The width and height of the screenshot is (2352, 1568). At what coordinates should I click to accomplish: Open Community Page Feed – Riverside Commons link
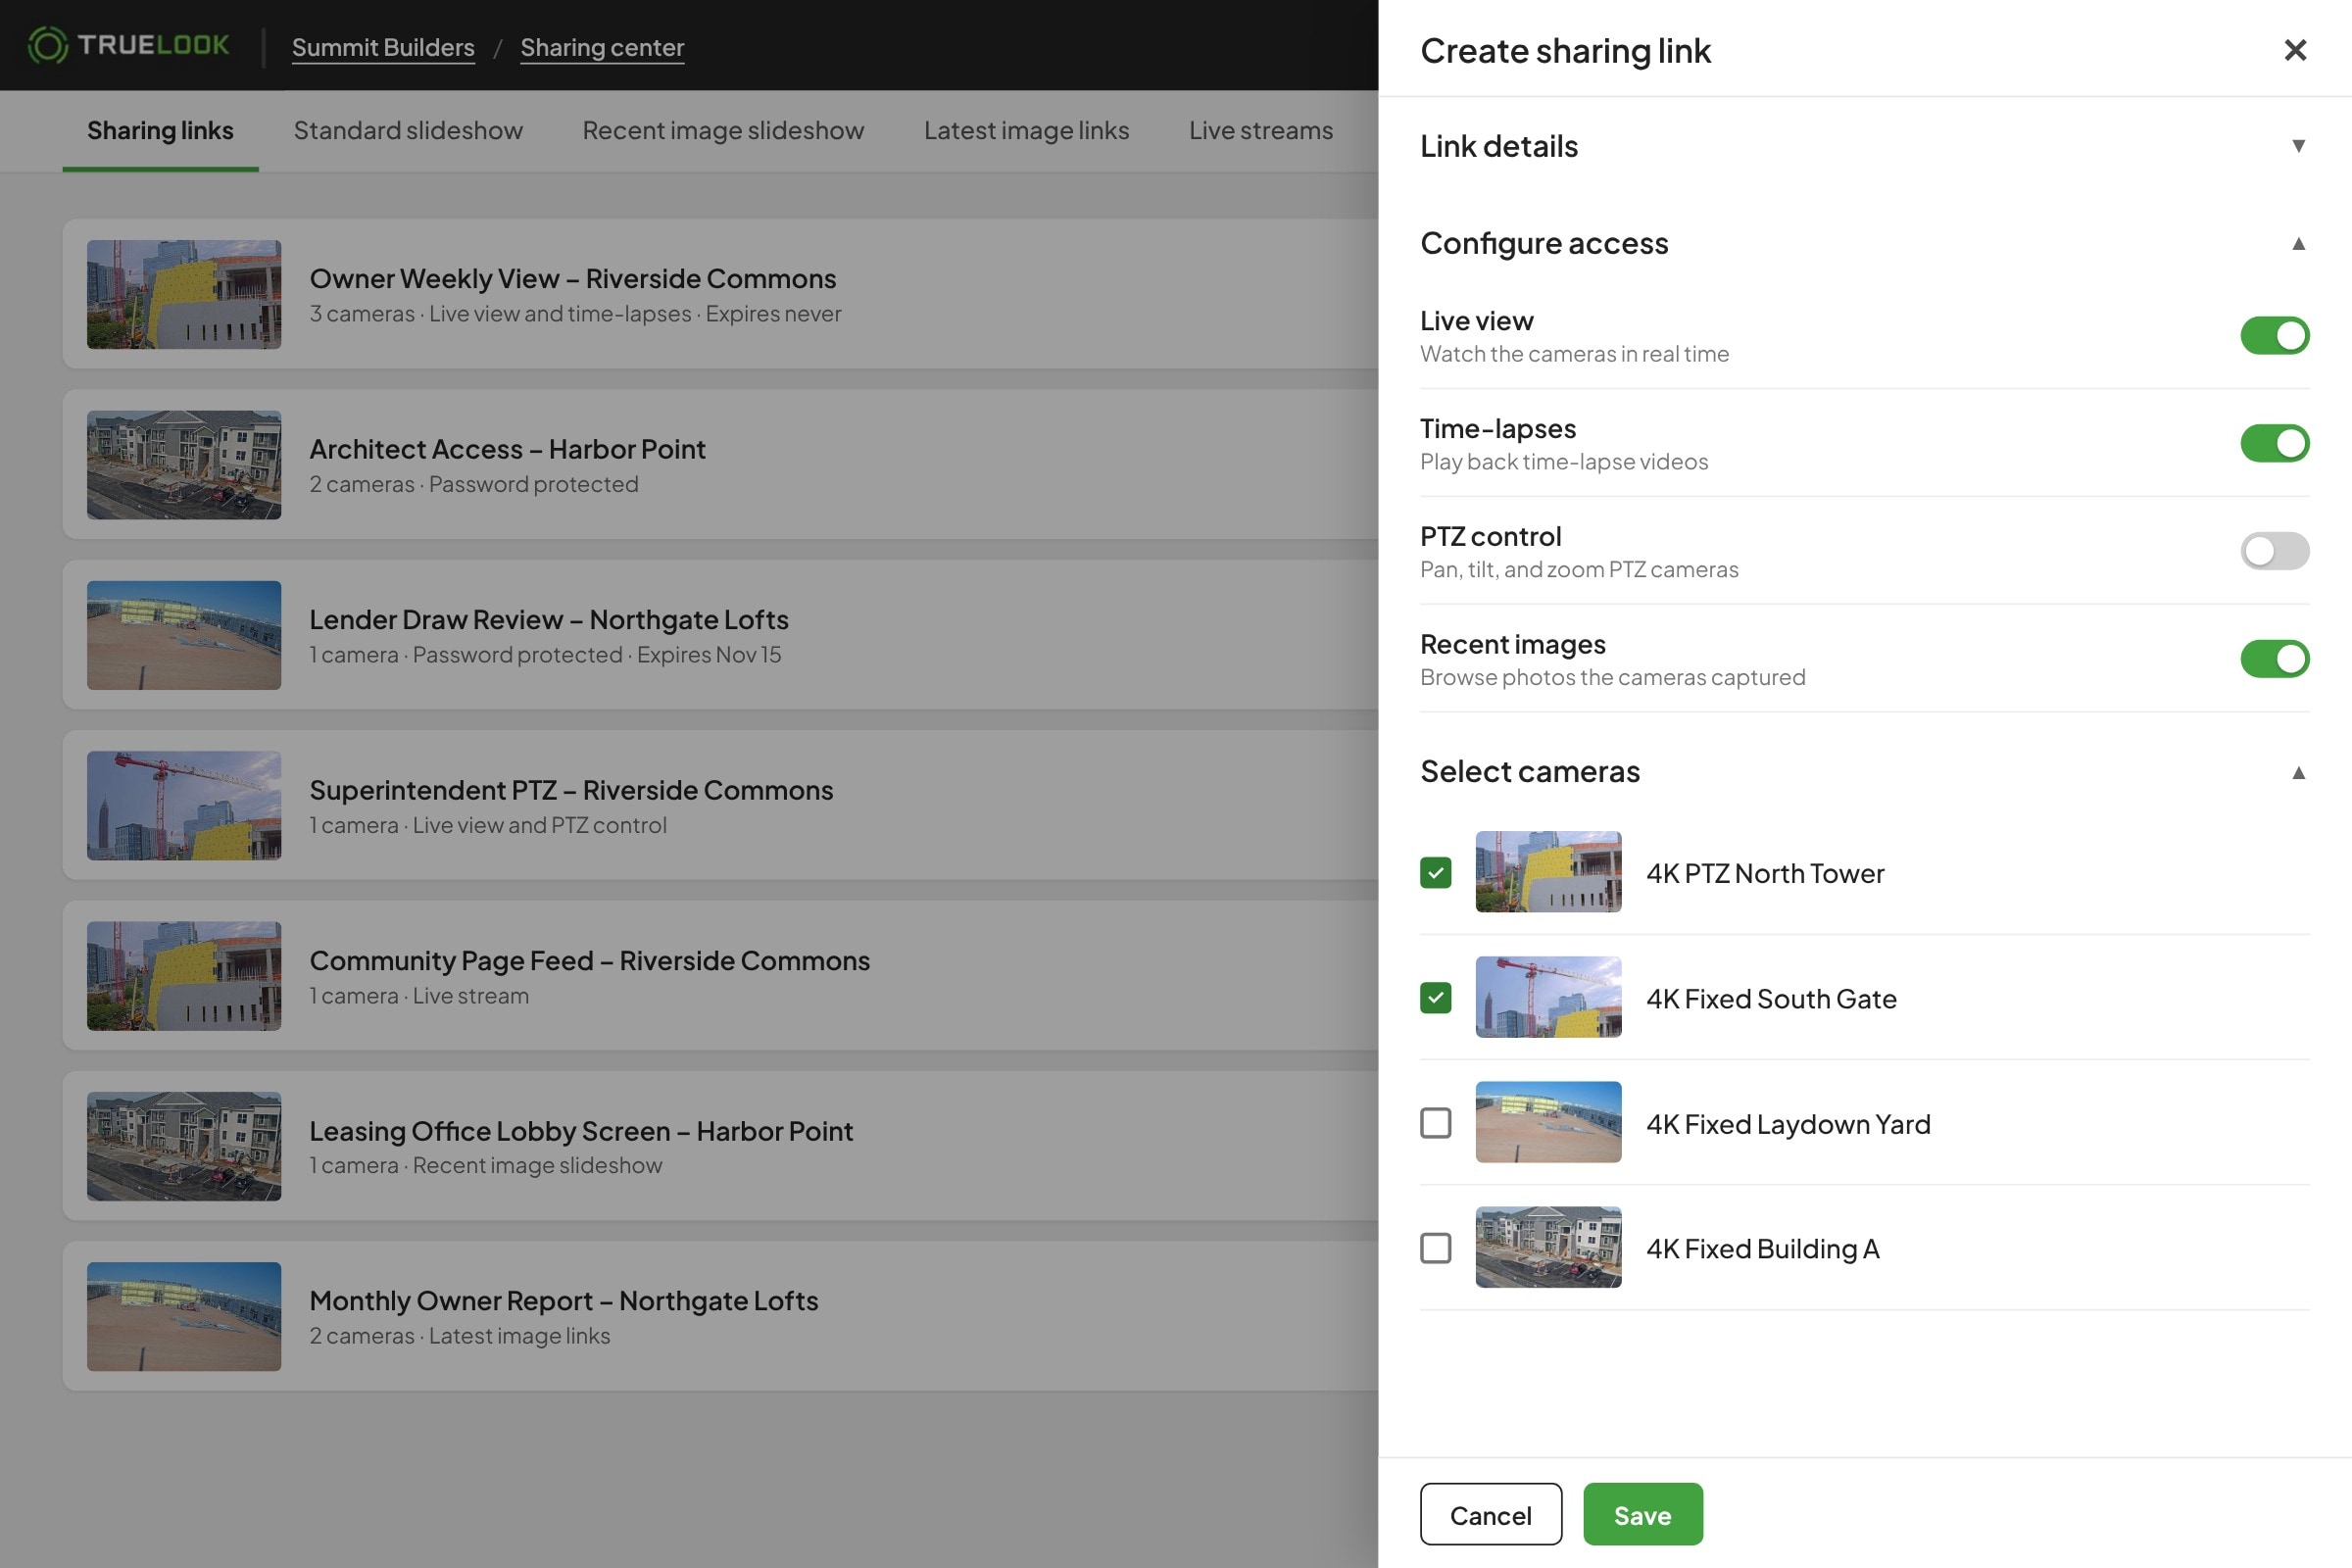click(720, 976)
